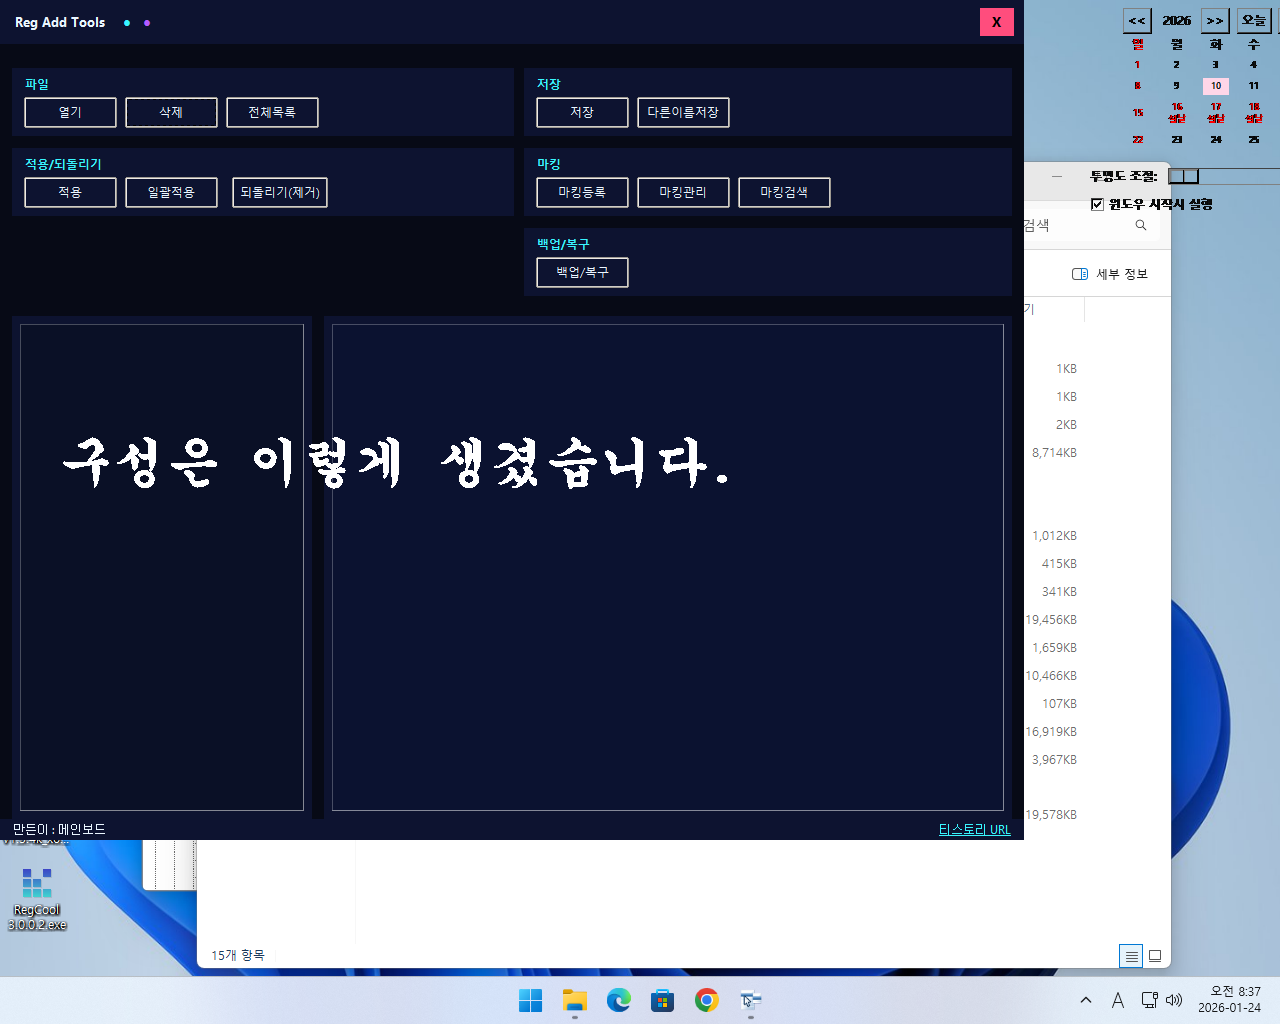Select calendar date 24

point(1215,140)
